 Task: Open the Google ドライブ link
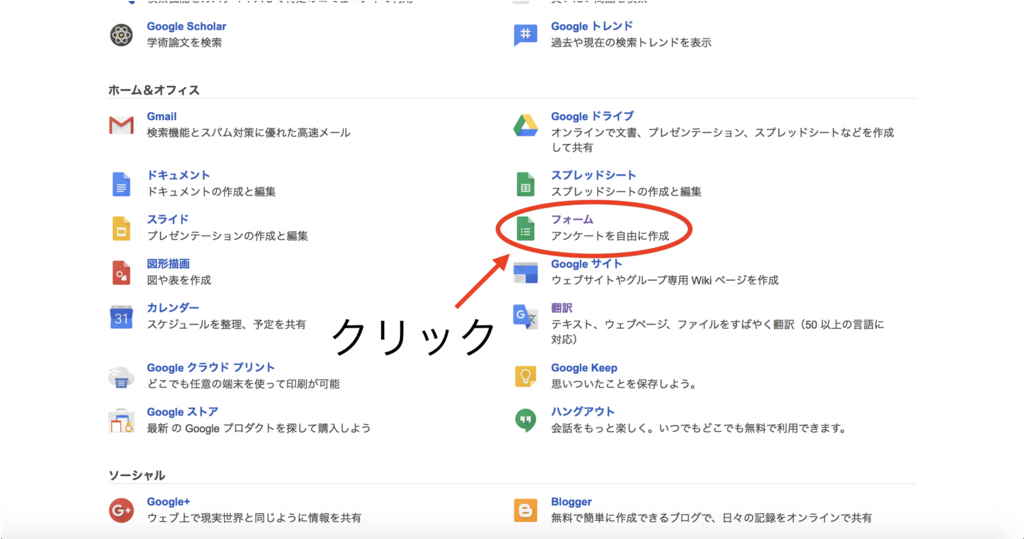592,116
